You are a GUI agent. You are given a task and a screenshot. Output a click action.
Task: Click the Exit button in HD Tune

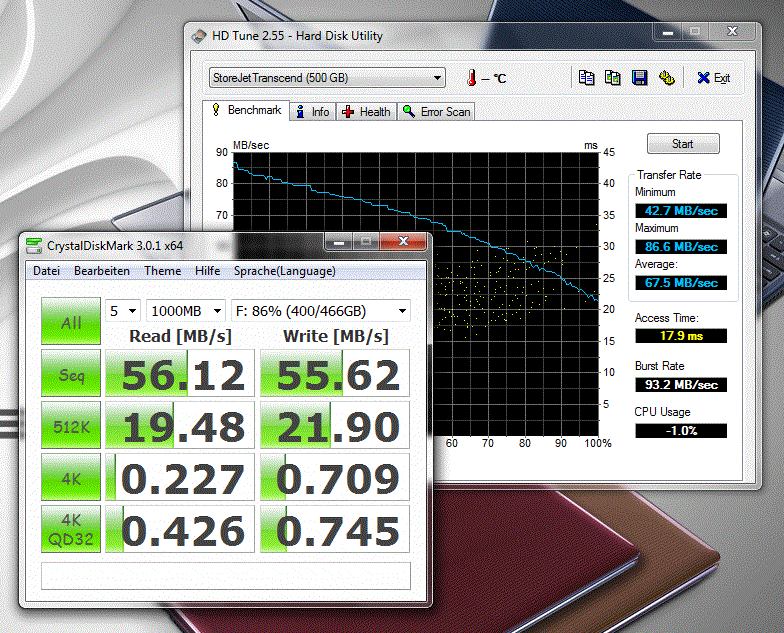coord(714,78)
